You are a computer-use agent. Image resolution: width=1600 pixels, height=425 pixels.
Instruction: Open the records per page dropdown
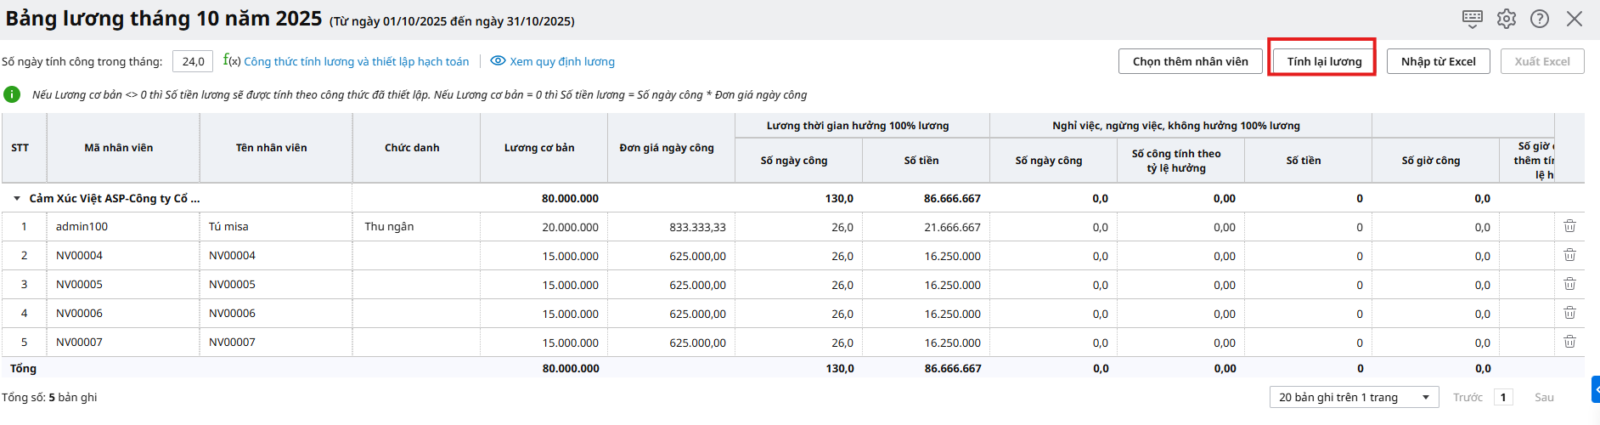pyautogui.click(x=1353, y=397)
